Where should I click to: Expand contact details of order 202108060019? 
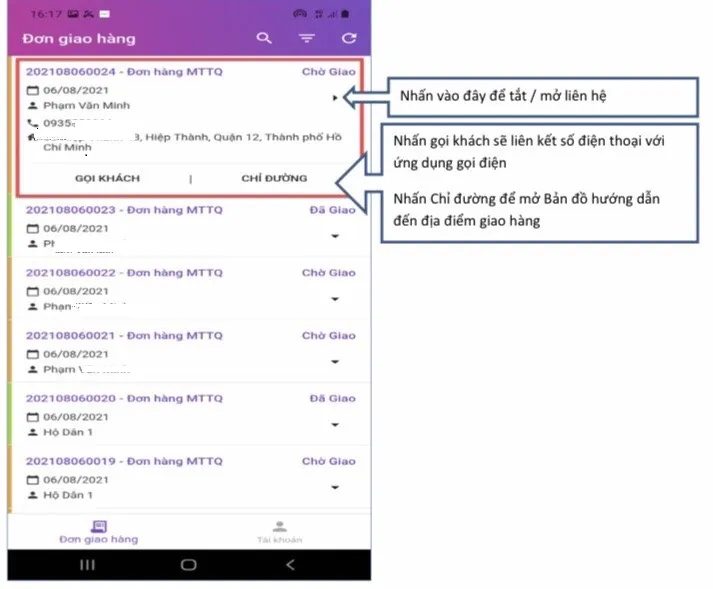pyautogui.click(x=335, y=487)
